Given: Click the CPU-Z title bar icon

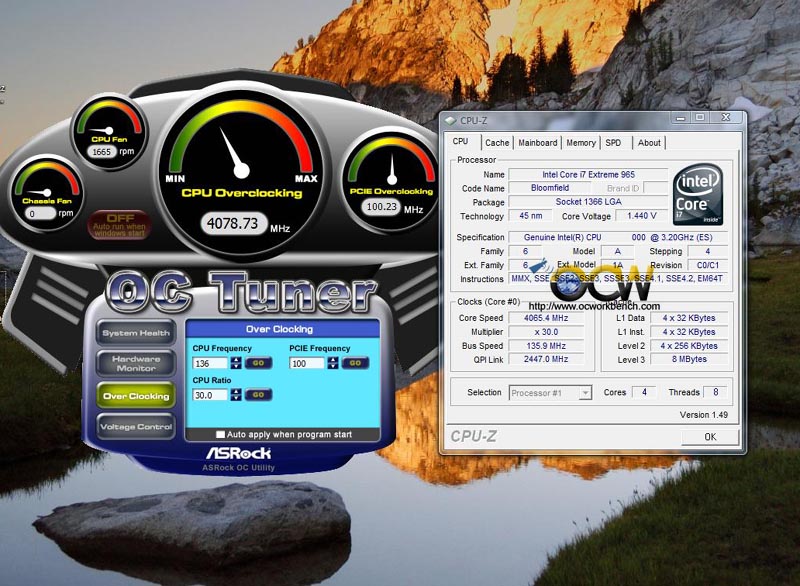Looking at the screenshot, I should point(450,121).
